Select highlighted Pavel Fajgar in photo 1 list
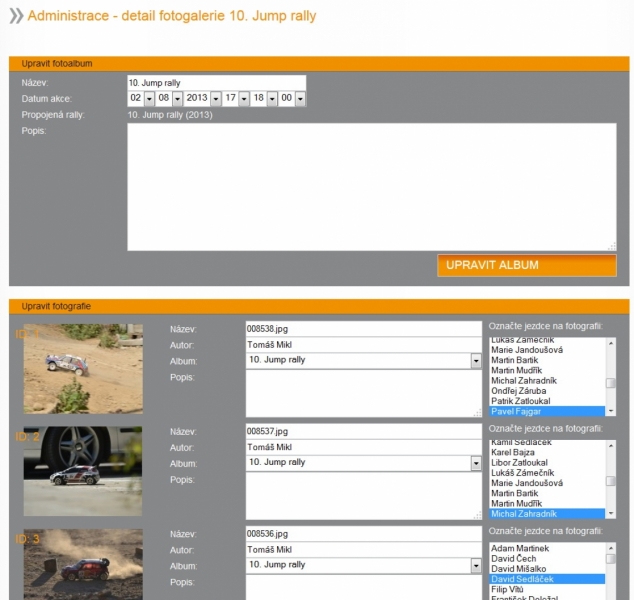634x600 pixels. (x=547, y=412)
